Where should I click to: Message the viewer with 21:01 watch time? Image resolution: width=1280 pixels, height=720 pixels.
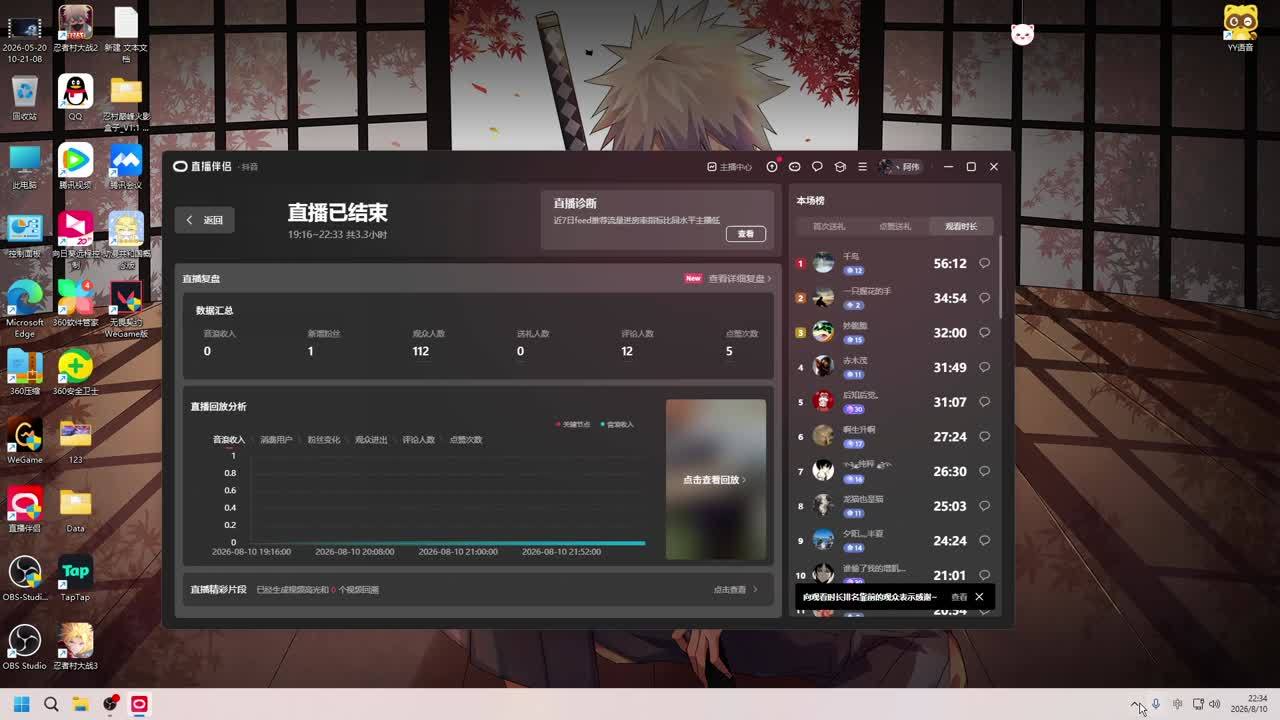pos(985,575)
